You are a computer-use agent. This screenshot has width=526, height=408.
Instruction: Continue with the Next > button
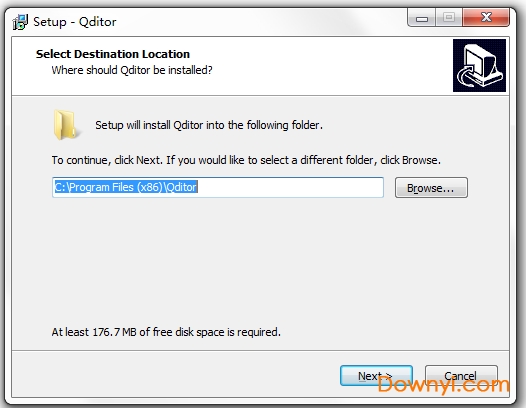pyautogui.click(x=376, y=376)
